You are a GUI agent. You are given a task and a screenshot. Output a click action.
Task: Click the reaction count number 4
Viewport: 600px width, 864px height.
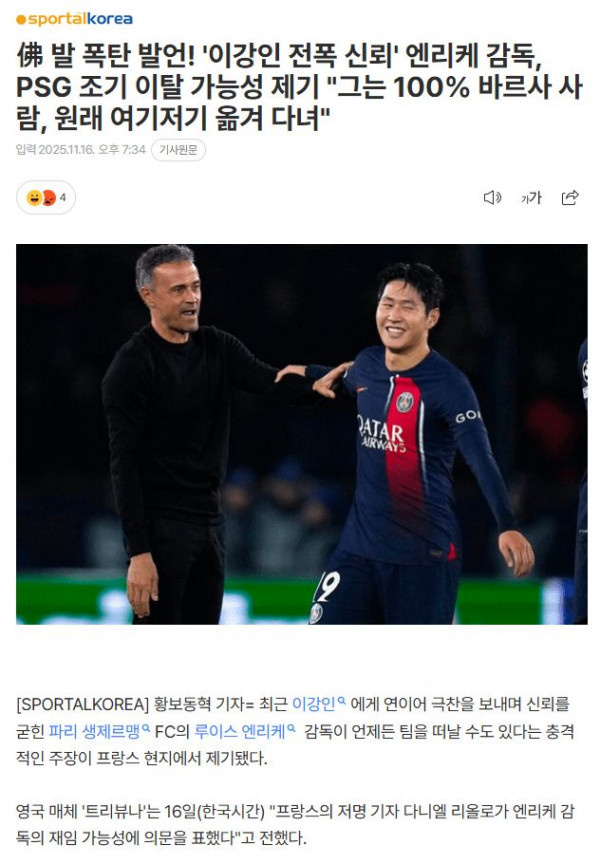coord(63,197)
